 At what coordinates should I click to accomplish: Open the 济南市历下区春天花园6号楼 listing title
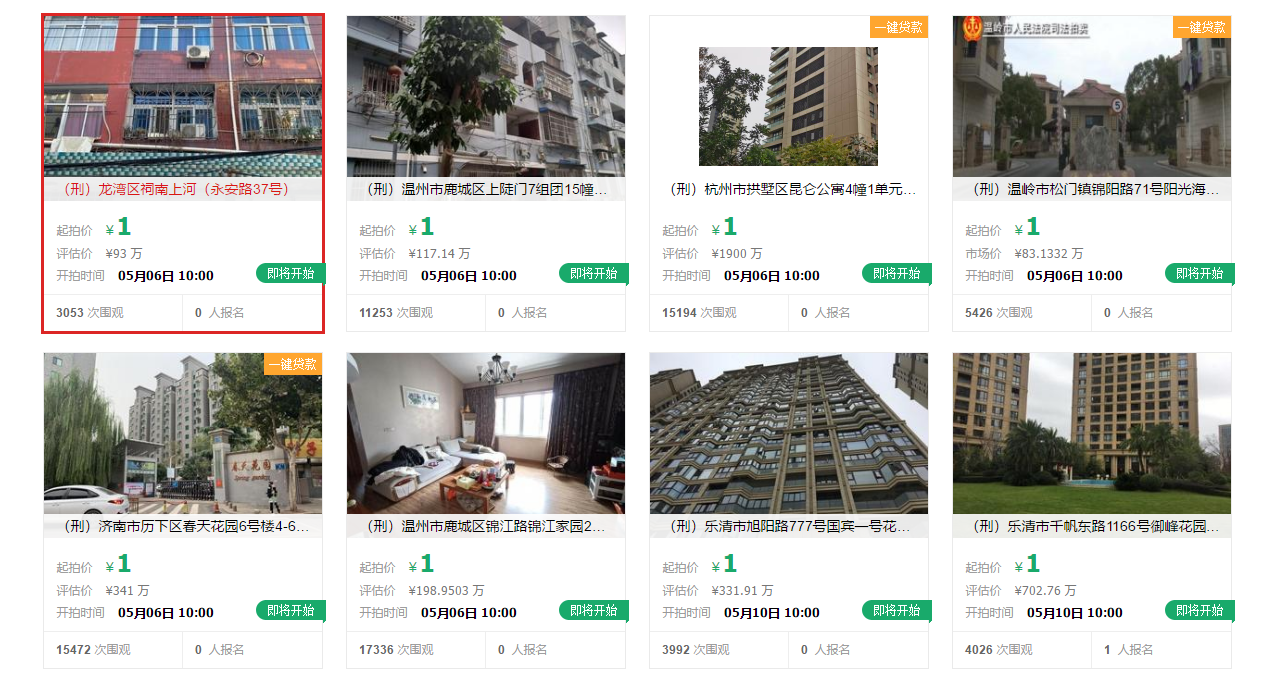tap(183, 526)
